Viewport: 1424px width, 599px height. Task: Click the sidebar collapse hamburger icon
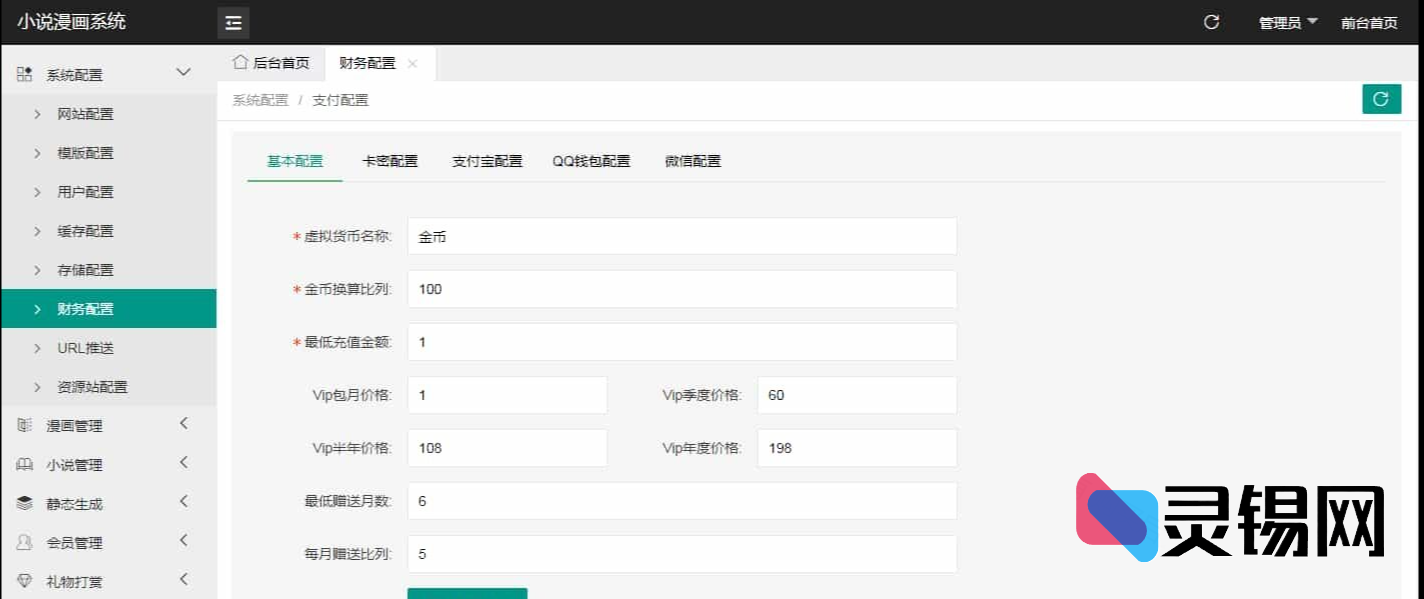[x=233, y=23]
